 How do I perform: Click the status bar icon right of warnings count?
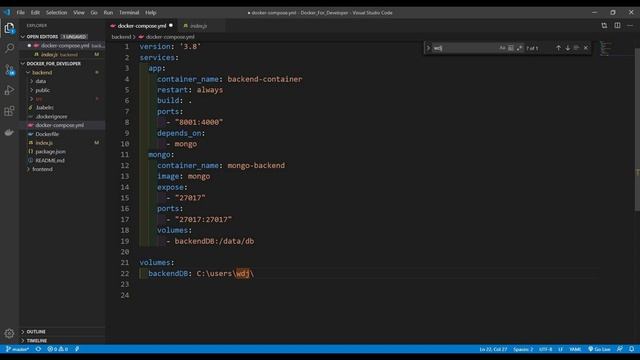pyautogui.click(x=77, y=349)
